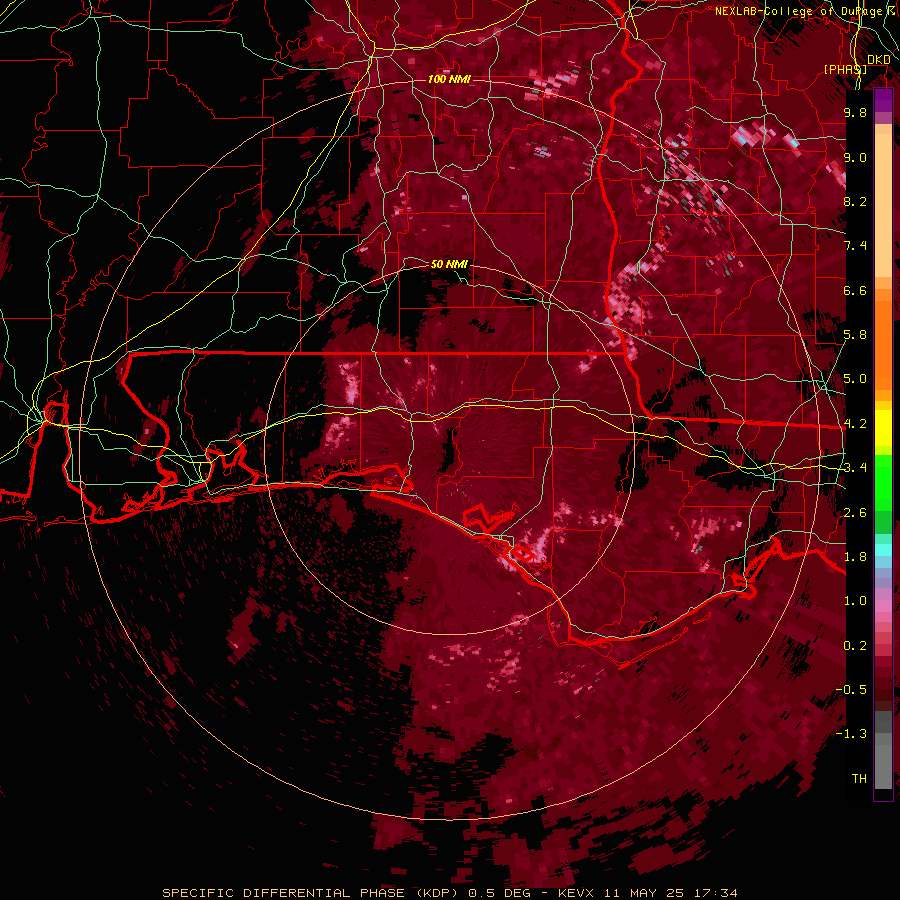Click the -1.3 scale value

point(852,734)
